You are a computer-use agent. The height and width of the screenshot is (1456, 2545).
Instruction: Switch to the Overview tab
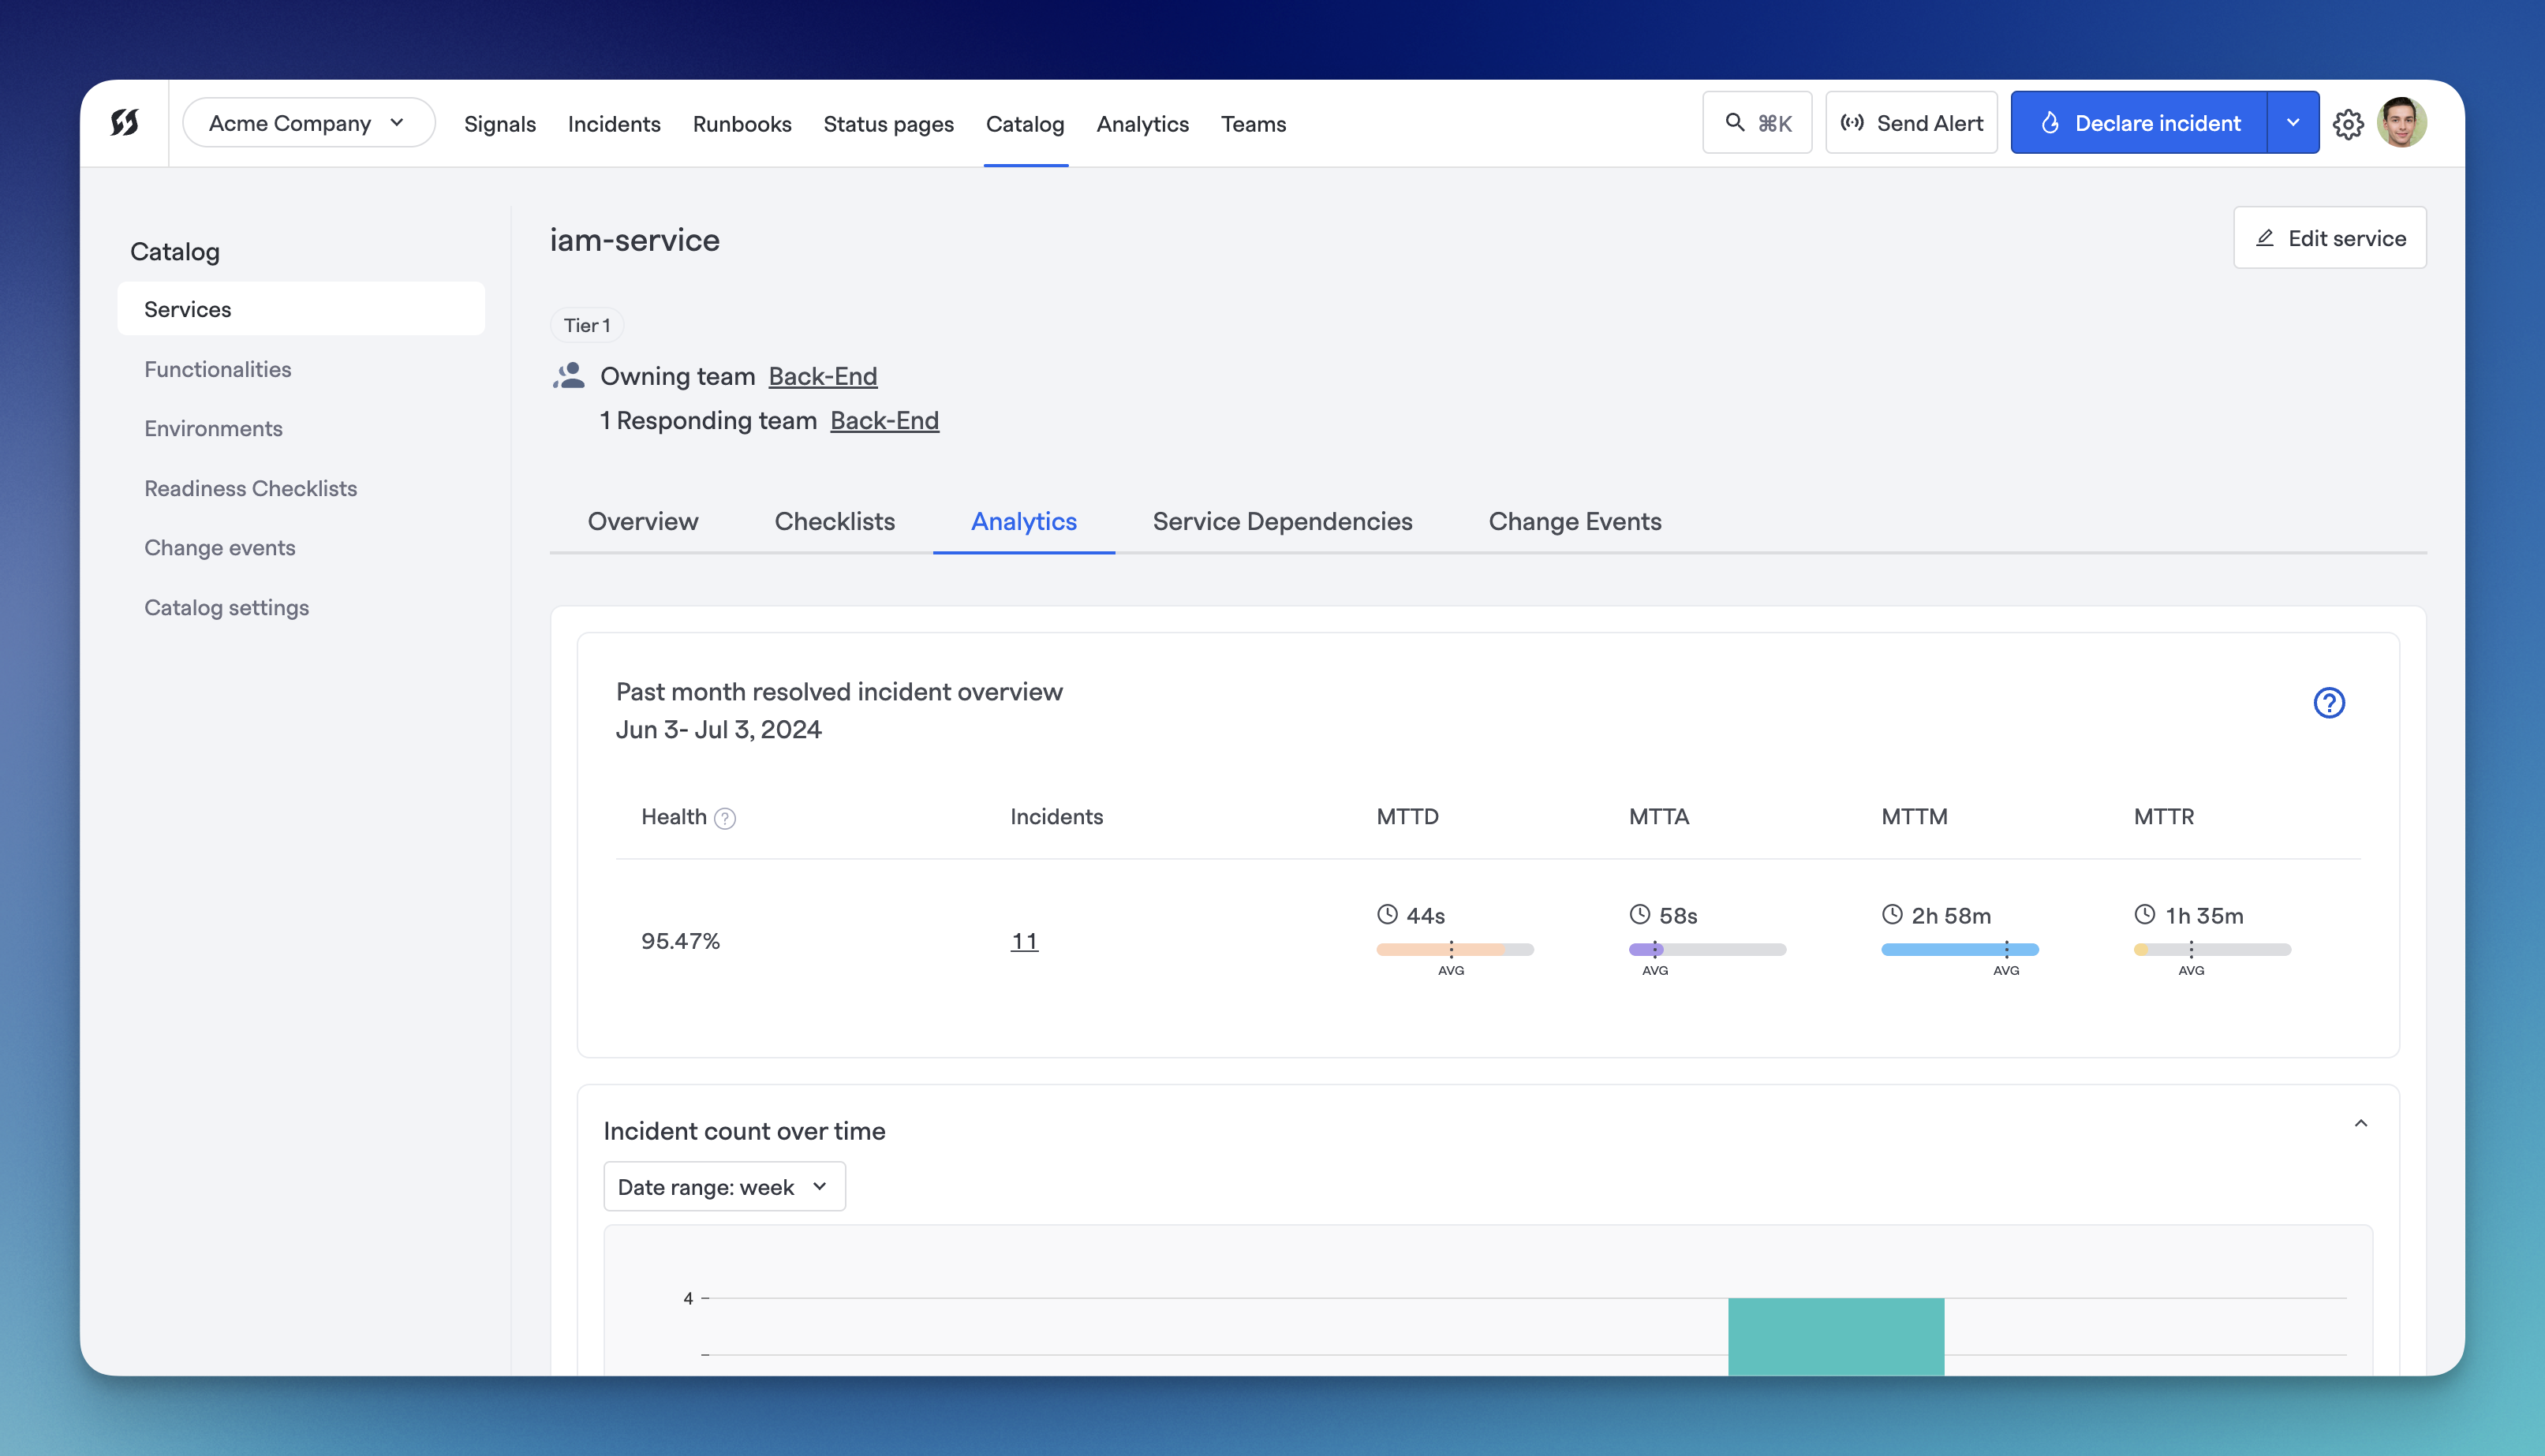pos(643,521)
